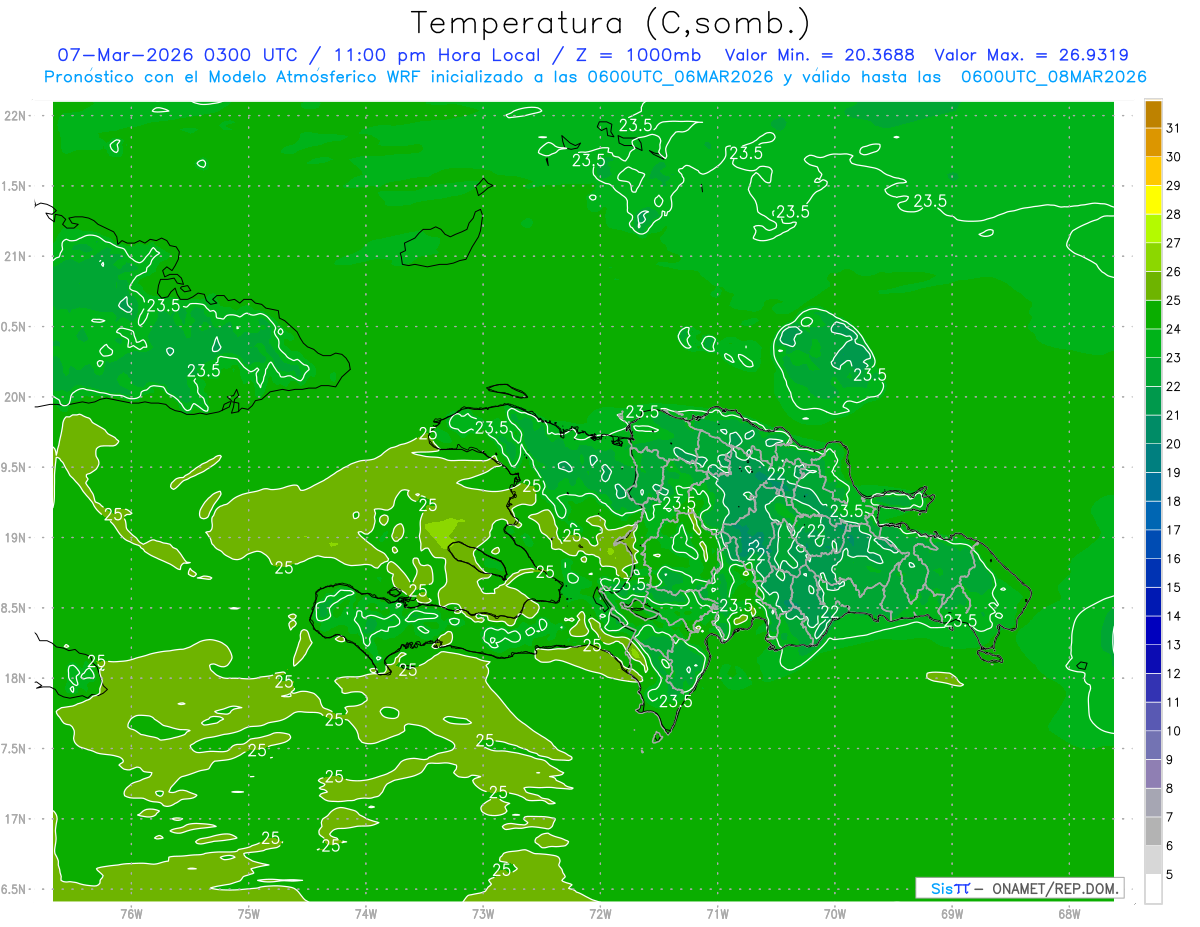
Task: Click the "22N" latitude axis label
Action: tap(15, 116)
